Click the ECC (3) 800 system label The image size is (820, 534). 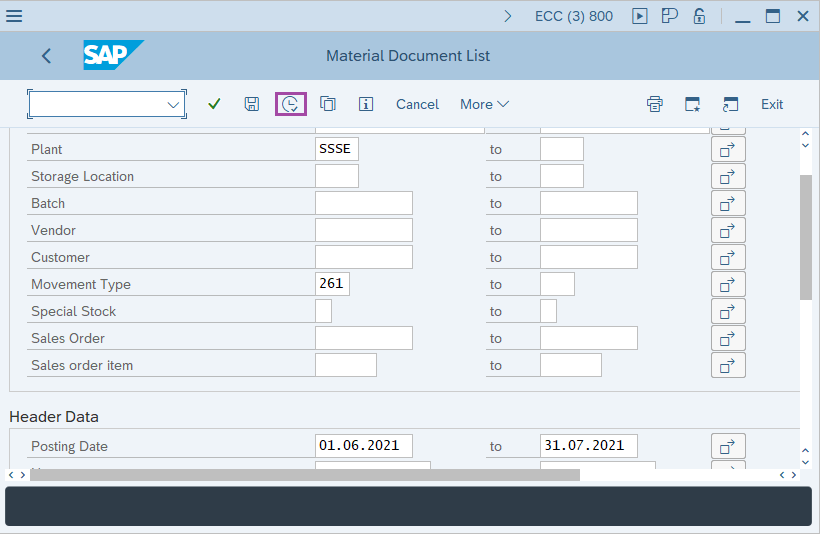coord(574,16)
